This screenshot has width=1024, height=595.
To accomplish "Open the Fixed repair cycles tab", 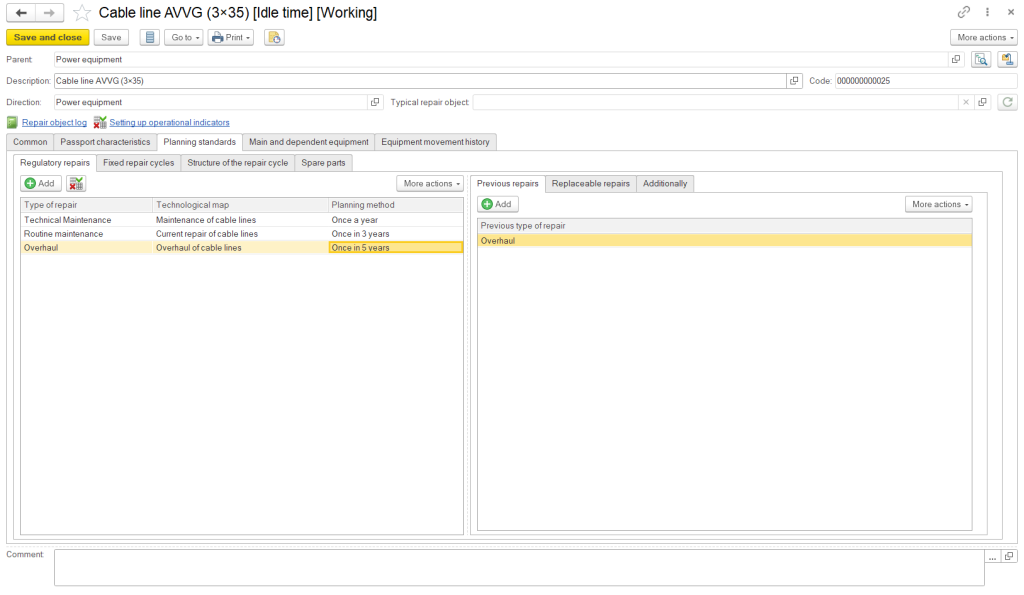I will coord(138,162).
